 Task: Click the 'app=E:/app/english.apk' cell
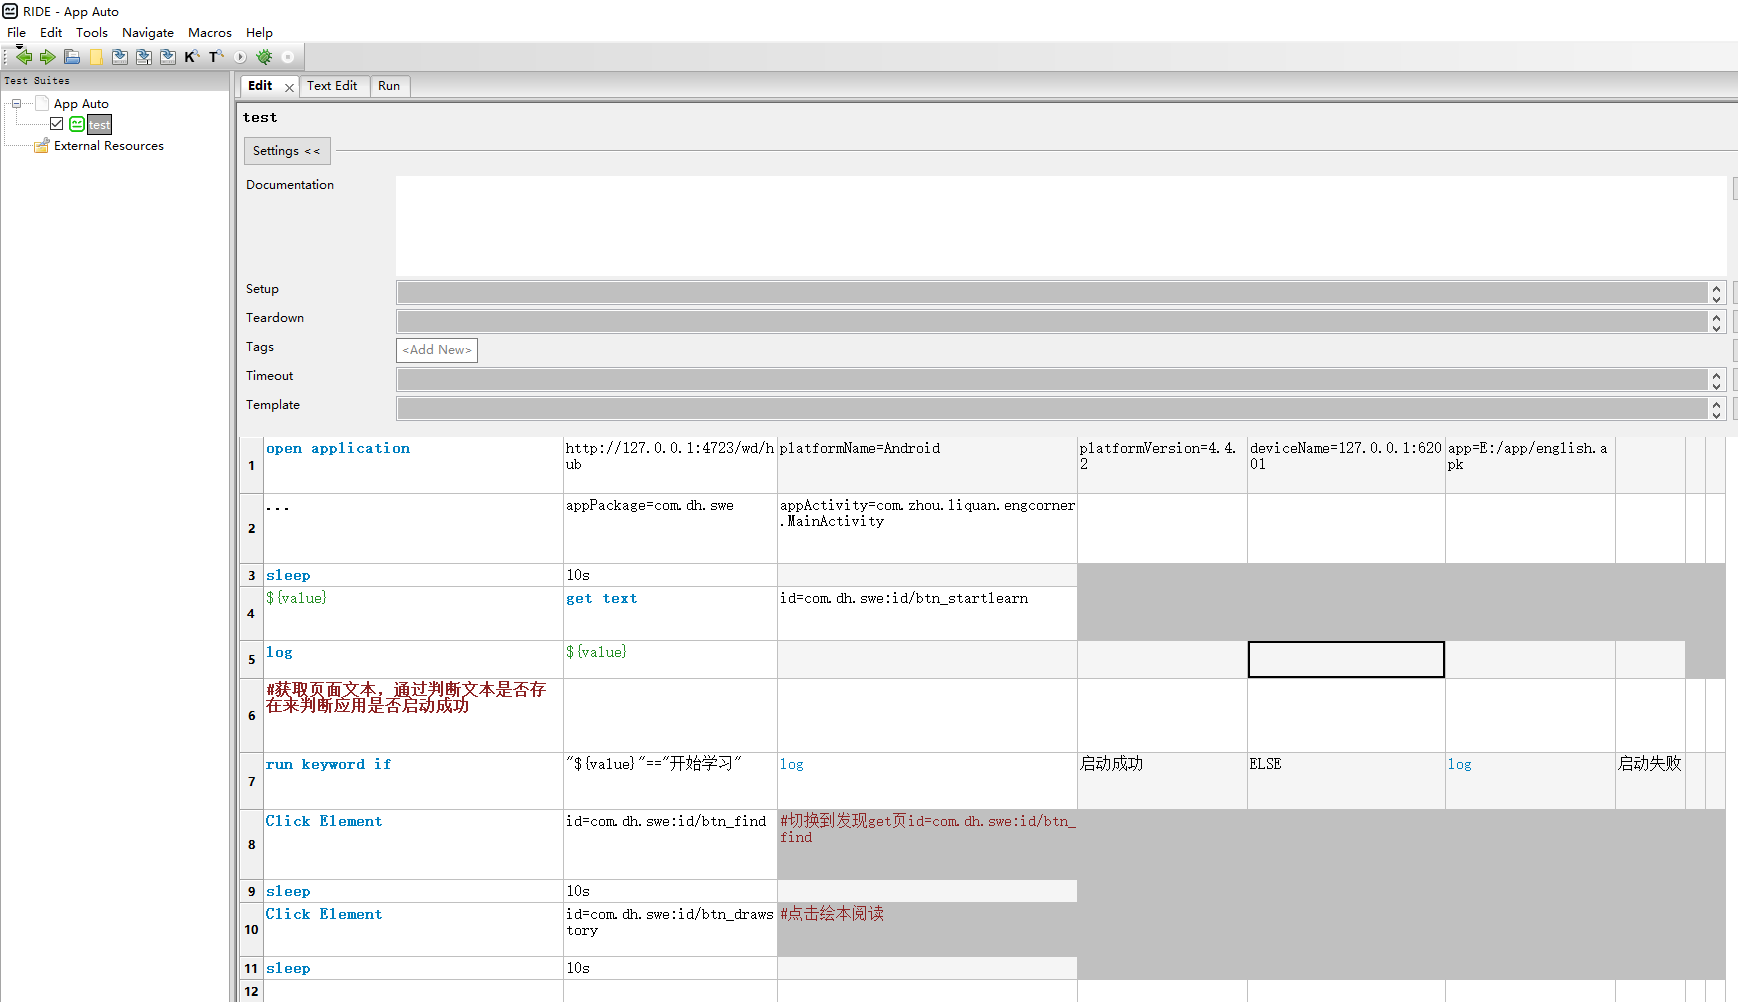[1530, 465]
